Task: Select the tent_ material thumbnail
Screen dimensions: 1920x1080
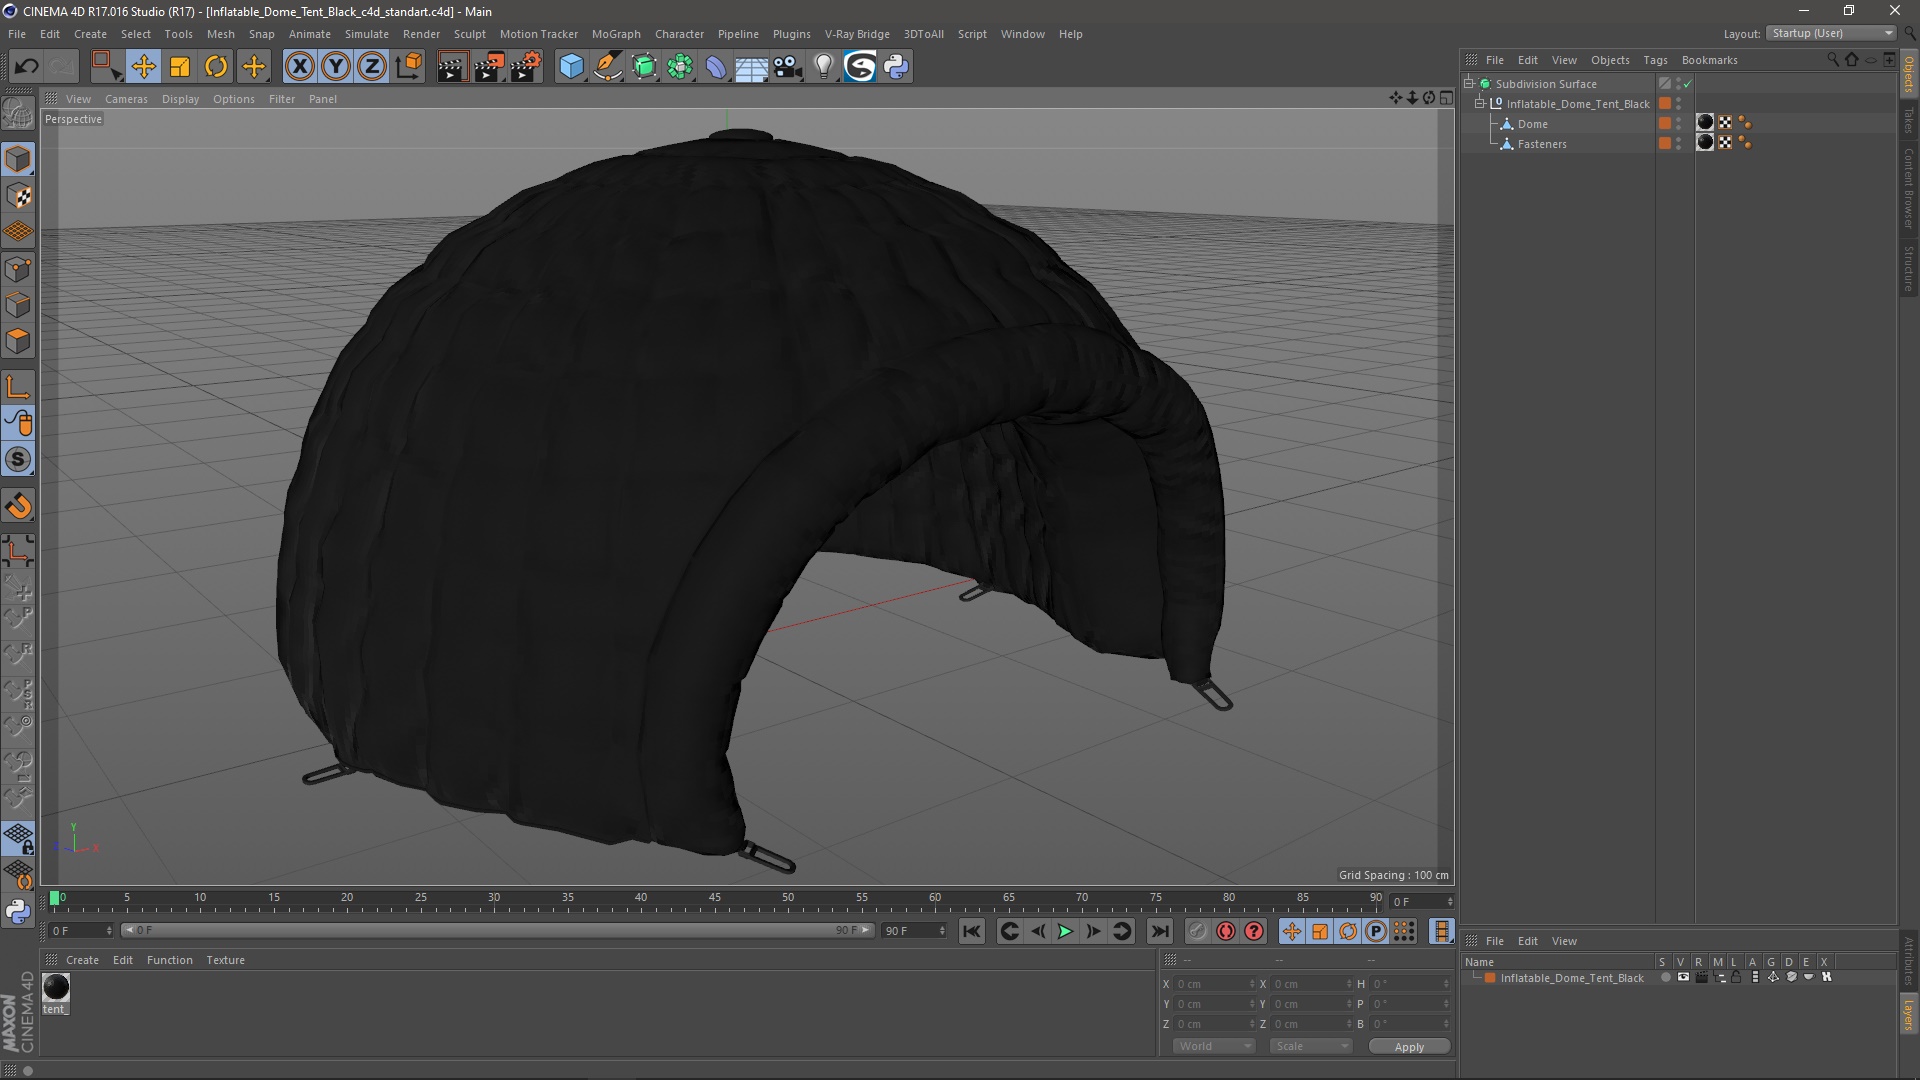Action: tap(56, 987)
